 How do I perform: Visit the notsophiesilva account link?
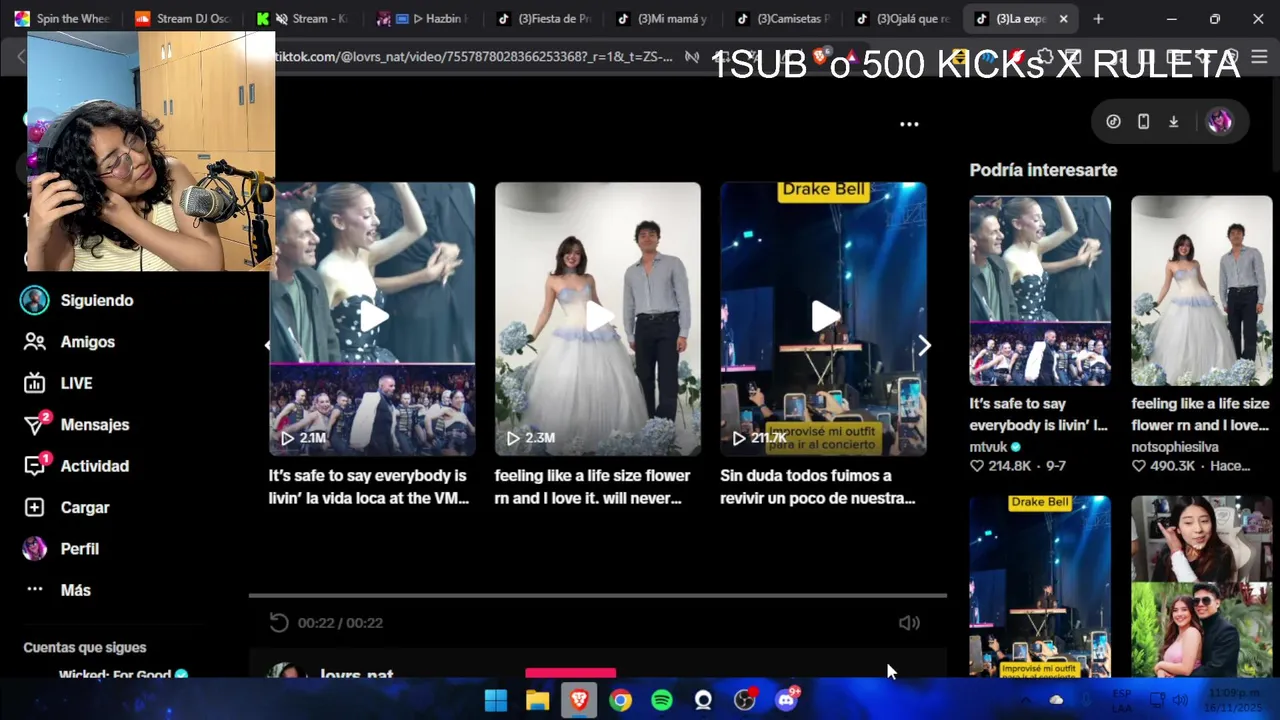pyautogui.click(x=1175, y=447)
